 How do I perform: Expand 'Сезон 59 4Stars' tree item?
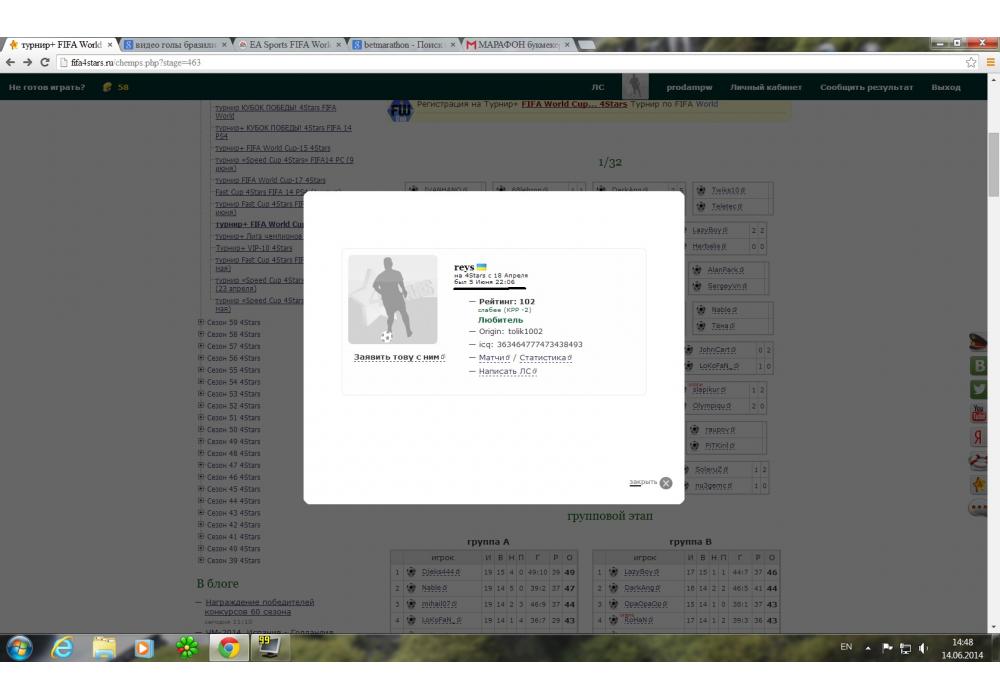(201, 322)
